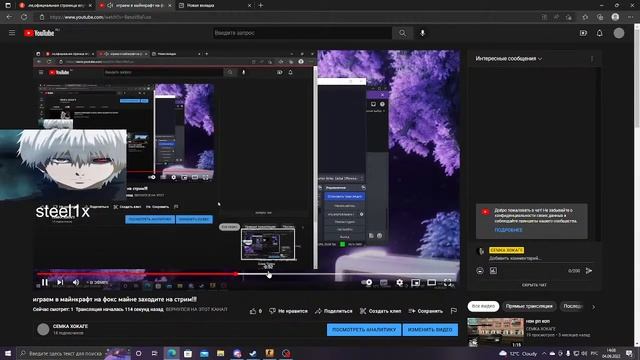
Task: Open the Edge tab actions menu icon
Action: (x=8, y=5)
